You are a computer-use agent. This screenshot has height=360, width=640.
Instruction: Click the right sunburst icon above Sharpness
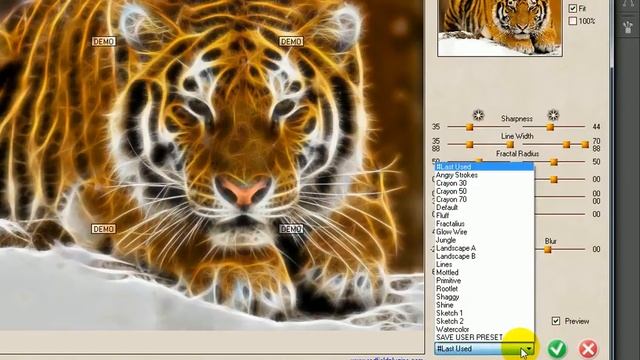(553, 115)
